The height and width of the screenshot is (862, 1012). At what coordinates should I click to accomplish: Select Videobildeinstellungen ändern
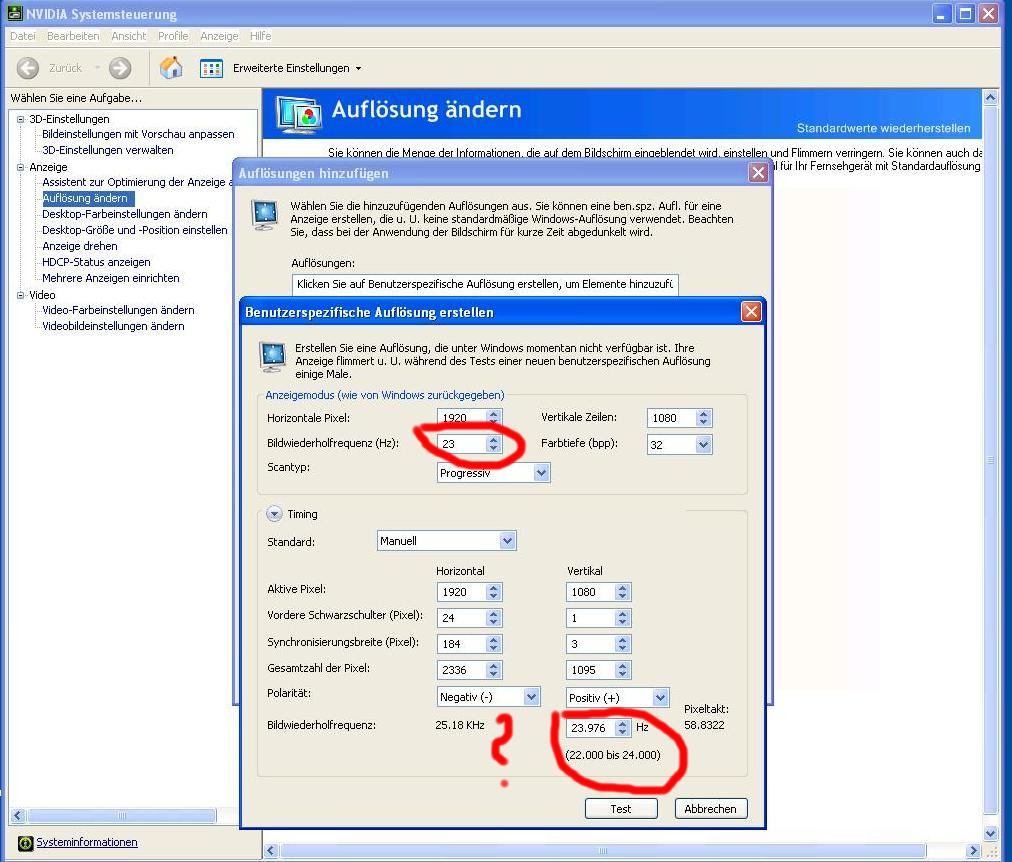pos(113,326)
